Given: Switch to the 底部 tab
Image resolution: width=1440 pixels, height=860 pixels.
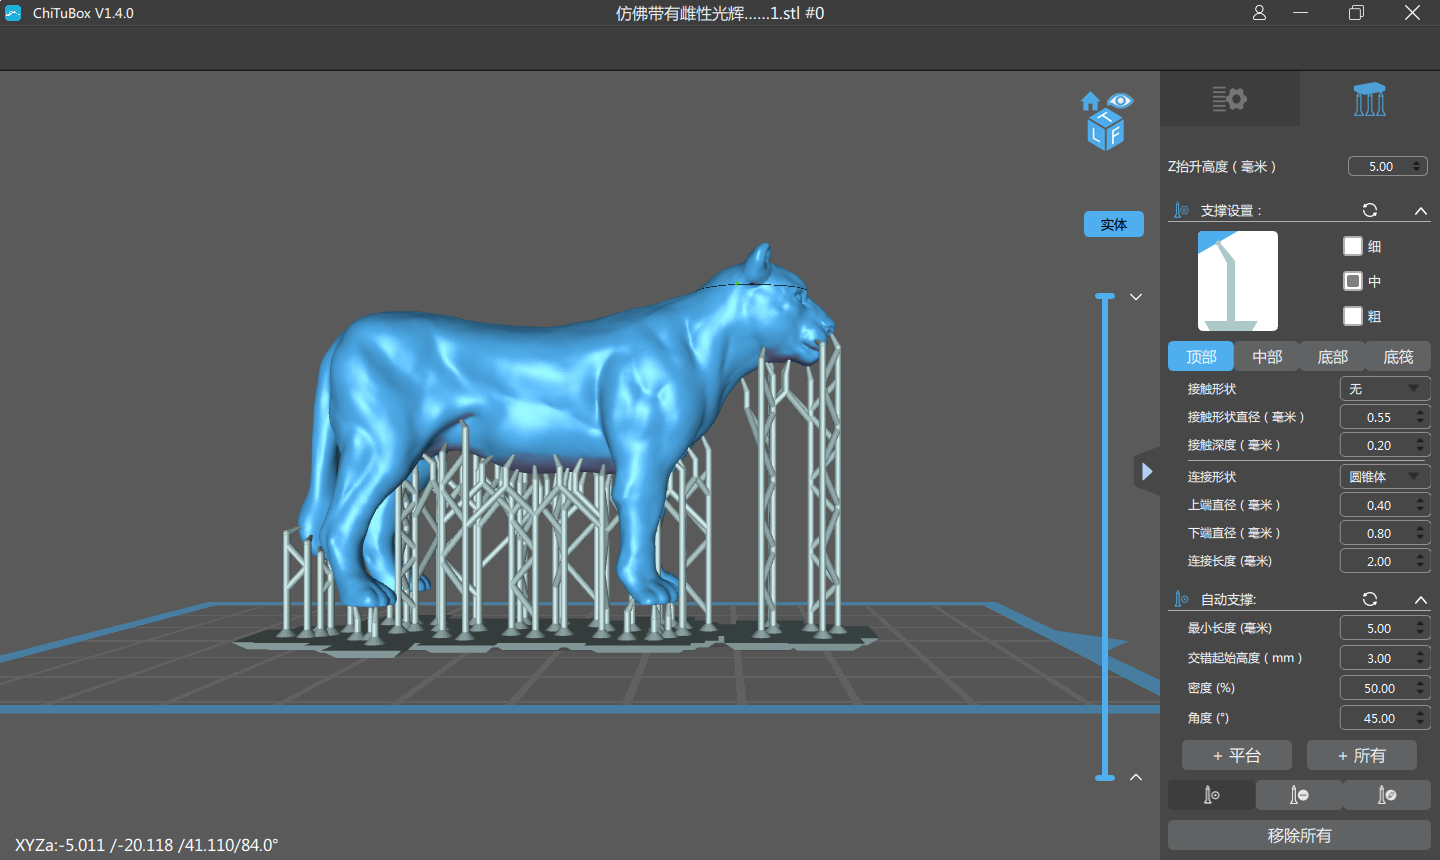Looking at the screenshot, I should (1333, 357).
